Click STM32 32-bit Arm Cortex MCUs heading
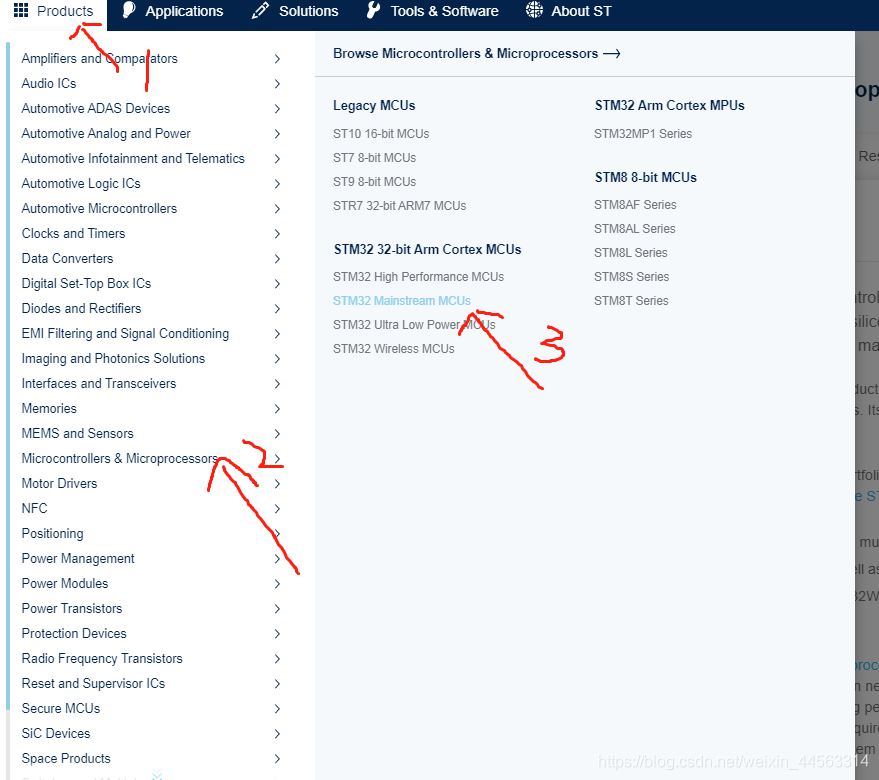 click(427, 250)
